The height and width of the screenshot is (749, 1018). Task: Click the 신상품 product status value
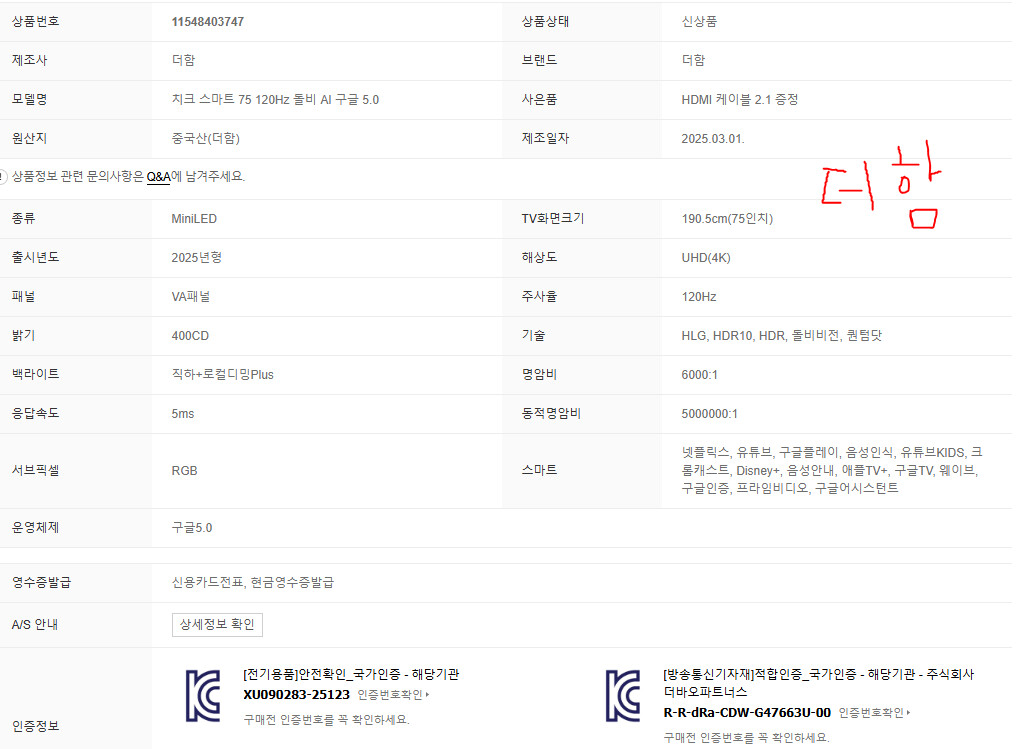(x=699, y=21)
